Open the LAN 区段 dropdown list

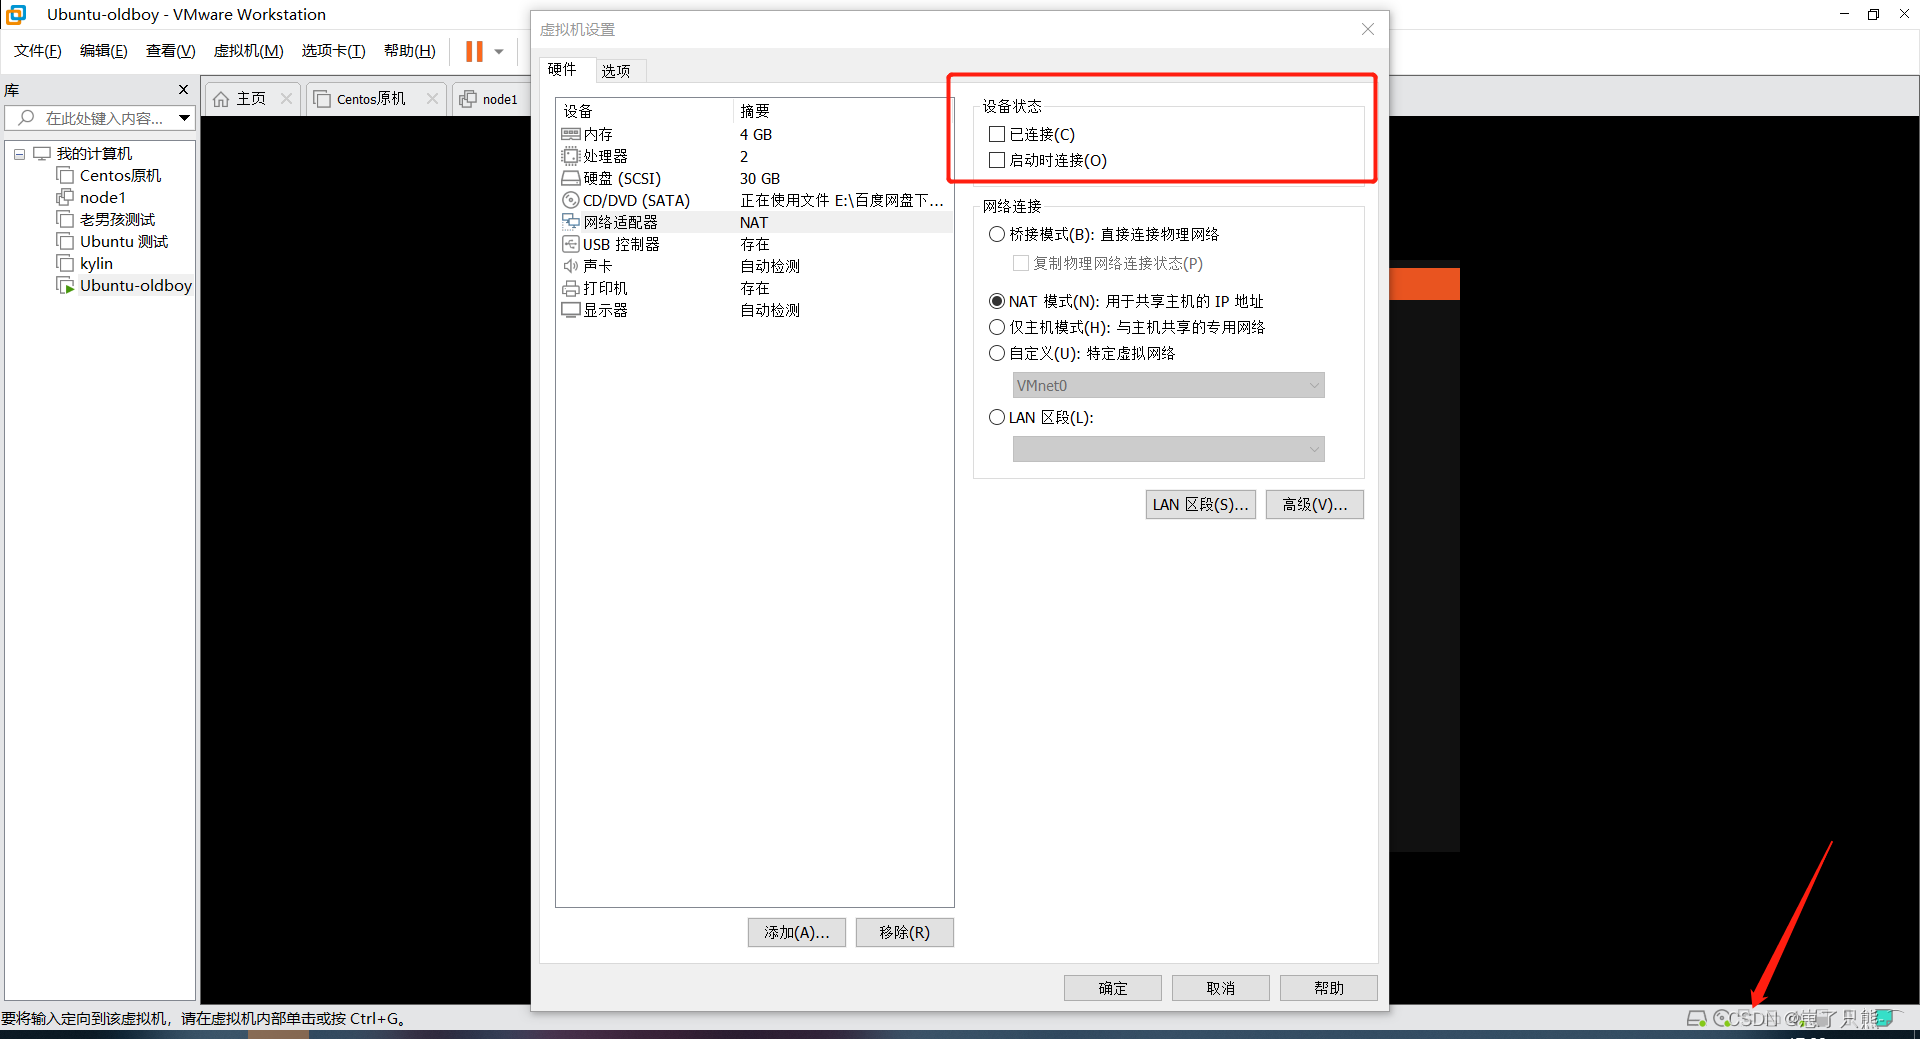coord(1169,449)
